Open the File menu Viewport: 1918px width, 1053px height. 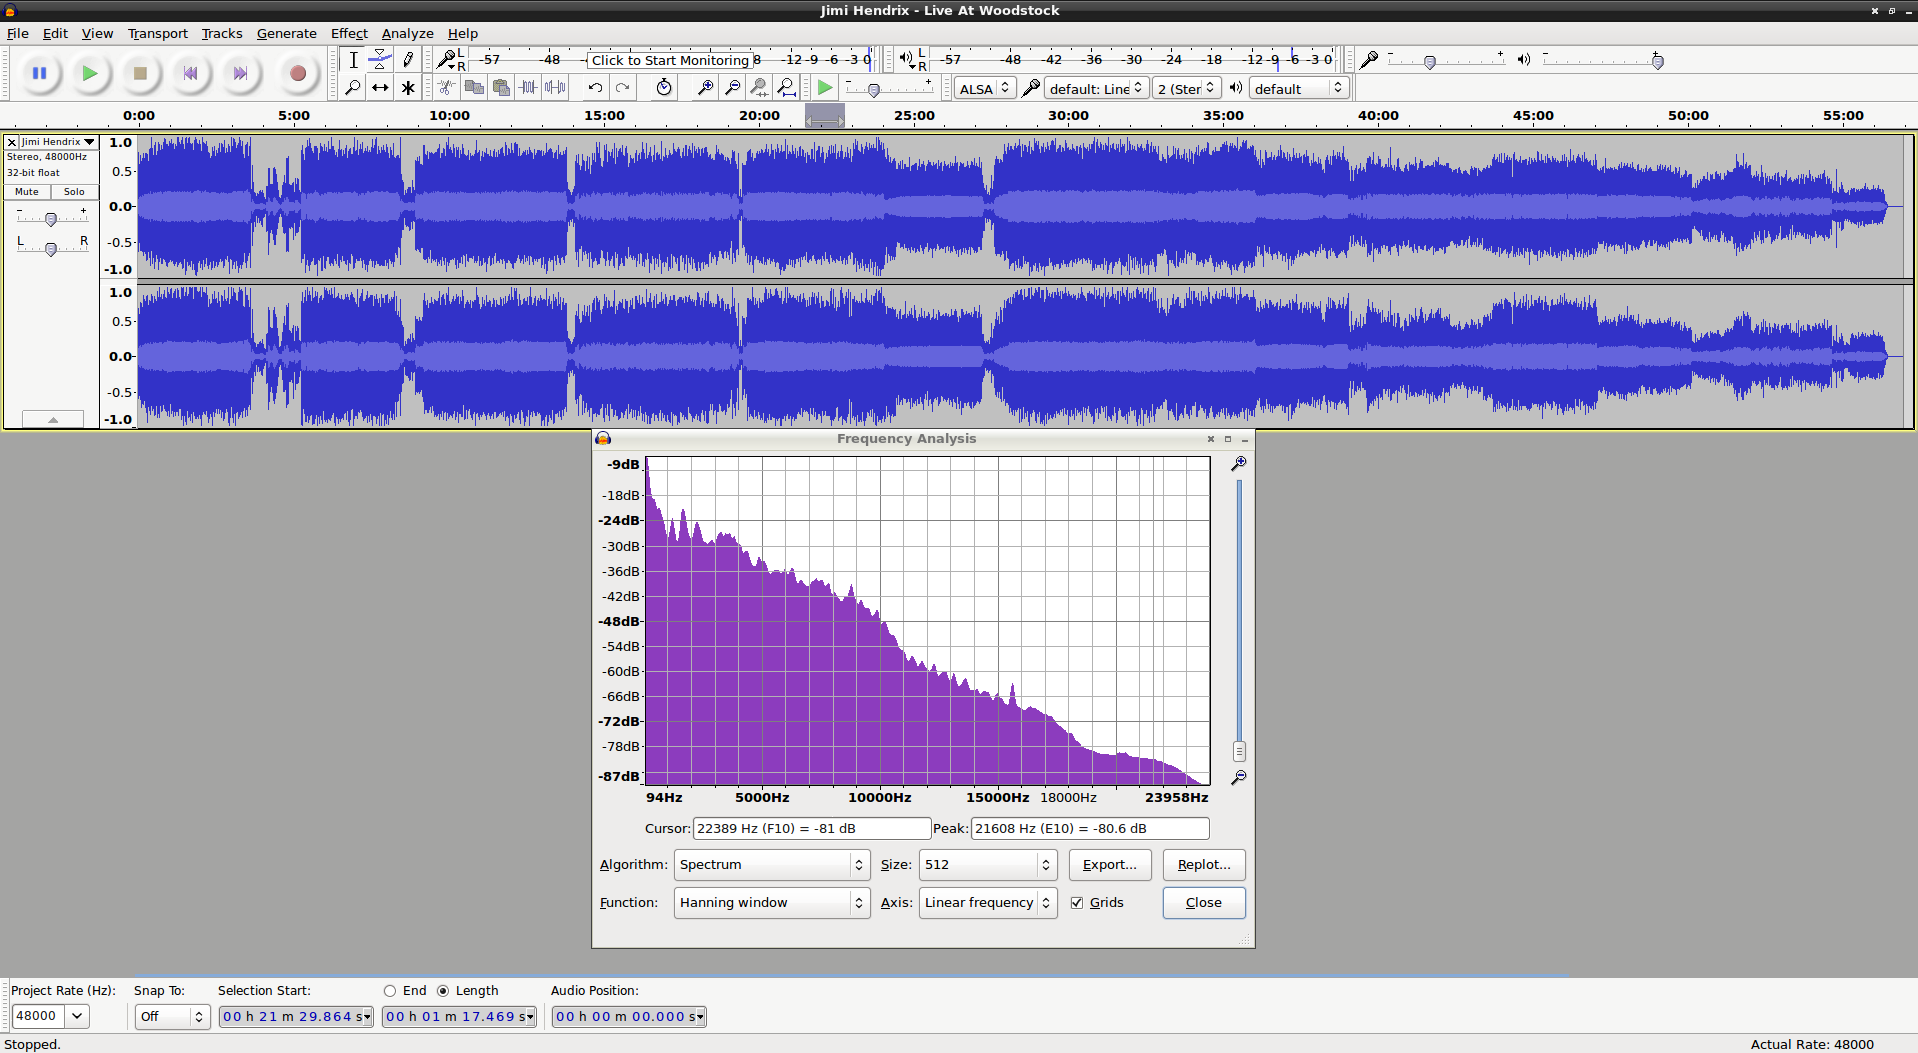point(18,33)
